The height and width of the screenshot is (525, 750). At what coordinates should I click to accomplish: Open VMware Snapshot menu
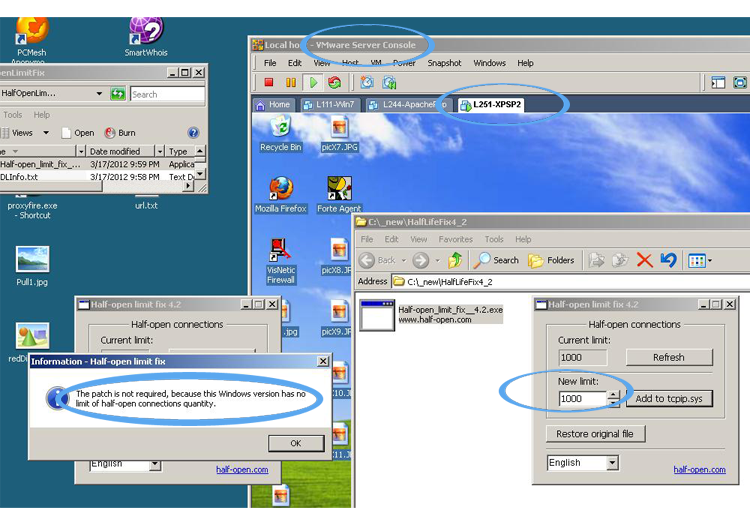[x=444, y=63]
